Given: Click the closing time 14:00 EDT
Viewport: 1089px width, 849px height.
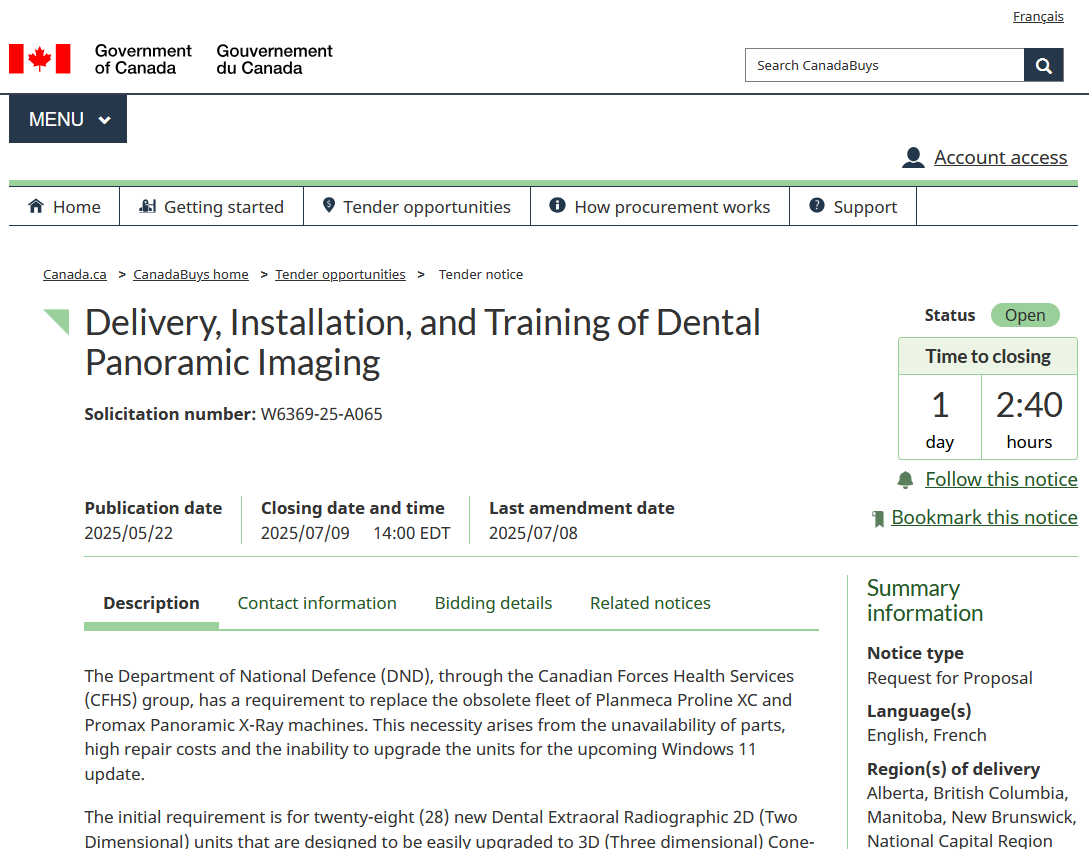Looking at the screenshot, I should click(412, 533).
